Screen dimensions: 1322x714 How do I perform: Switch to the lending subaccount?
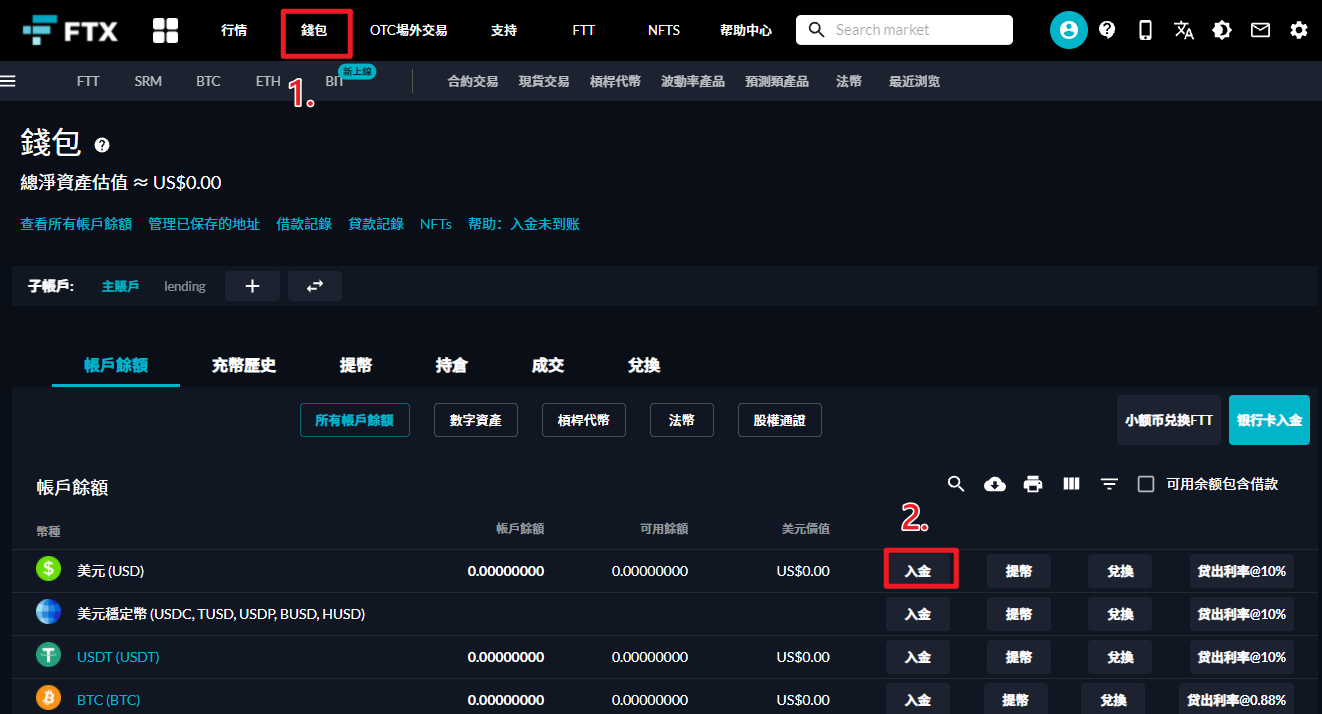coord(185,286)
